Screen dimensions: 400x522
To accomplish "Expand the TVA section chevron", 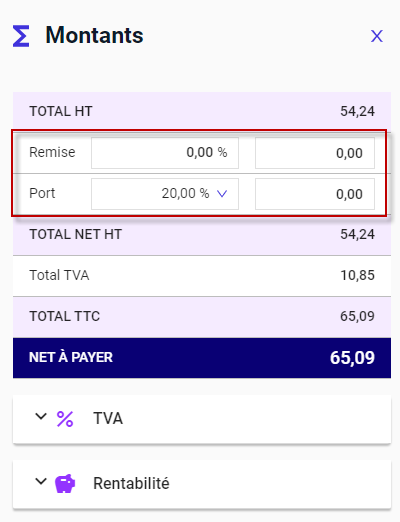I will pos(41,416).
